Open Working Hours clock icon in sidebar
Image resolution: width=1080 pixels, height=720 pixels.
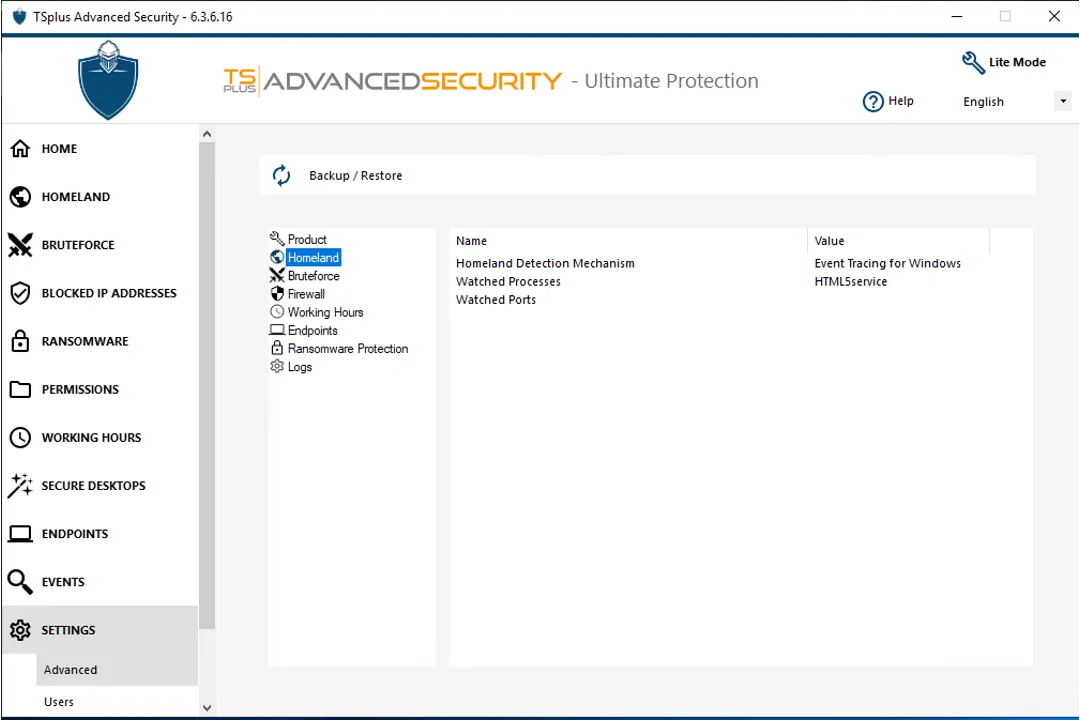coord(20,437)
